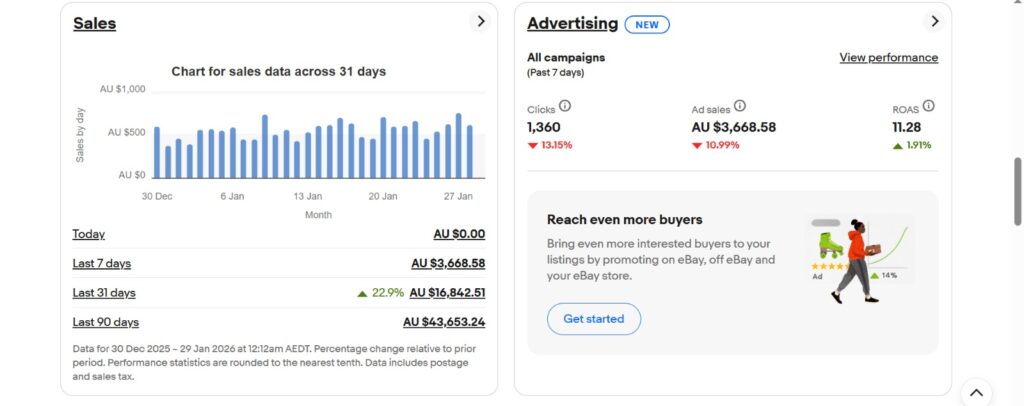Click the View performance link
Screen dimensions: 1024x406
coord(888,58)
